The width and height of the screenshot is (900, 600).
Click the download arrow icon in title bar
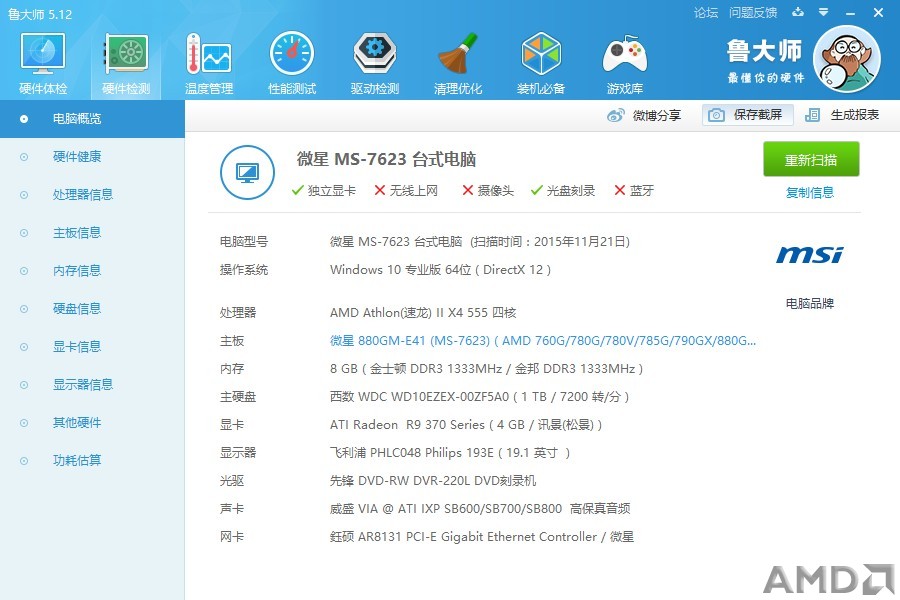[x=798, y=12]
